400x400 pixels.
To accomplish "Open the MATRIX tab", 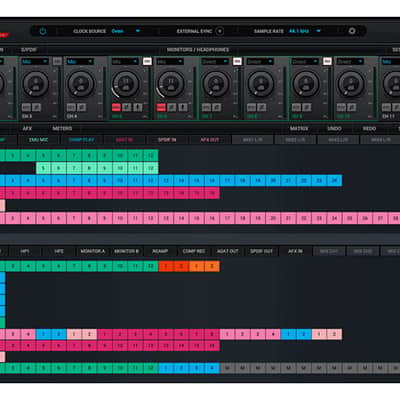I will point(299,128).
